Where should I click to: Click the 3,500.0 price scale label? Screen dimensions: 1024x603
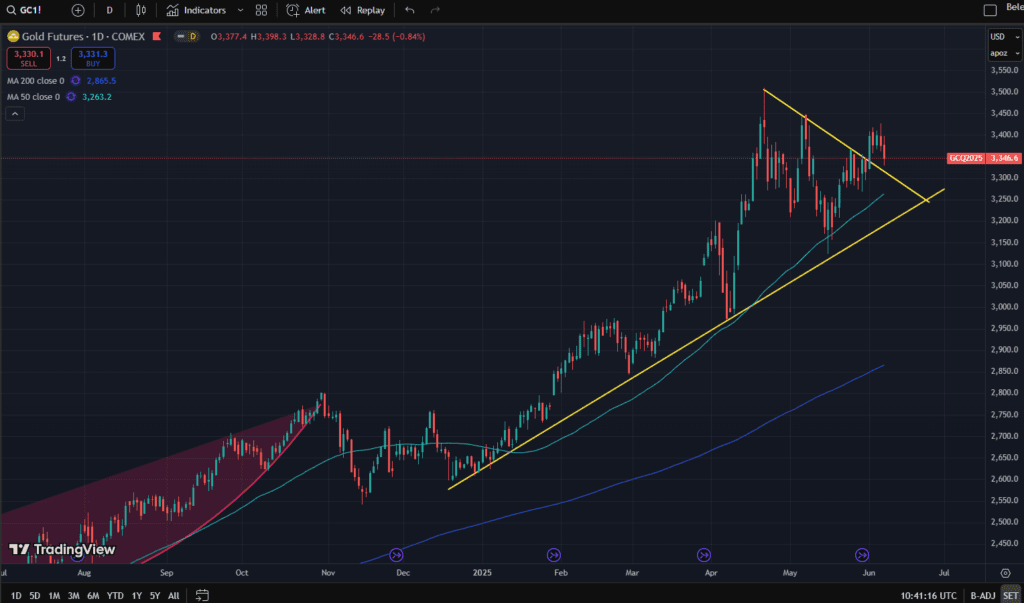pos(1004,91)
